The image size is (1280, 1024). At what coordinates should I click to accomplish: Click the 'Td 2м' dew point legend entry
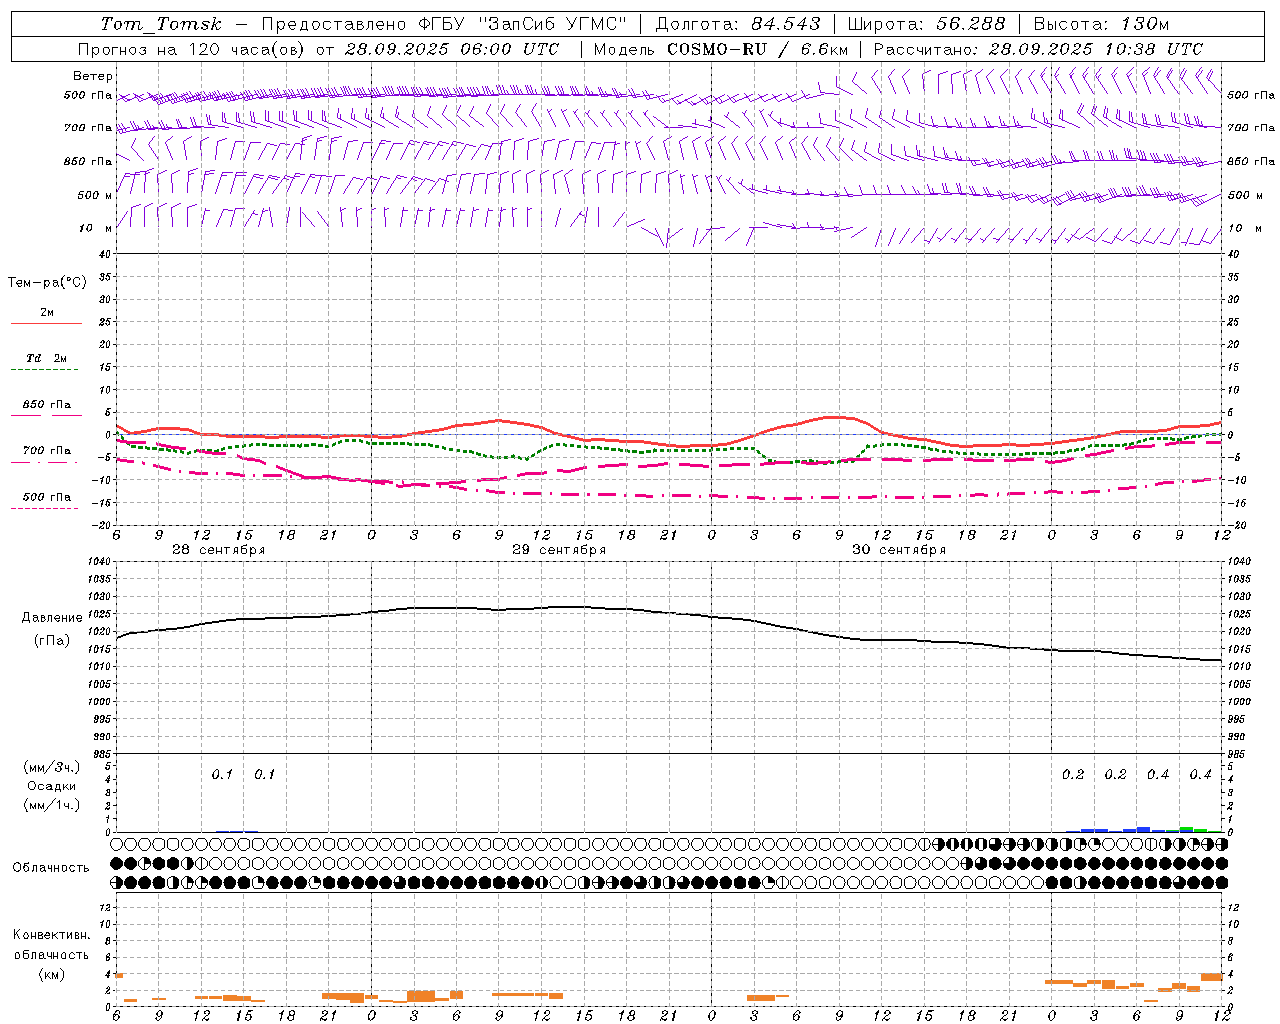[47, 358]
